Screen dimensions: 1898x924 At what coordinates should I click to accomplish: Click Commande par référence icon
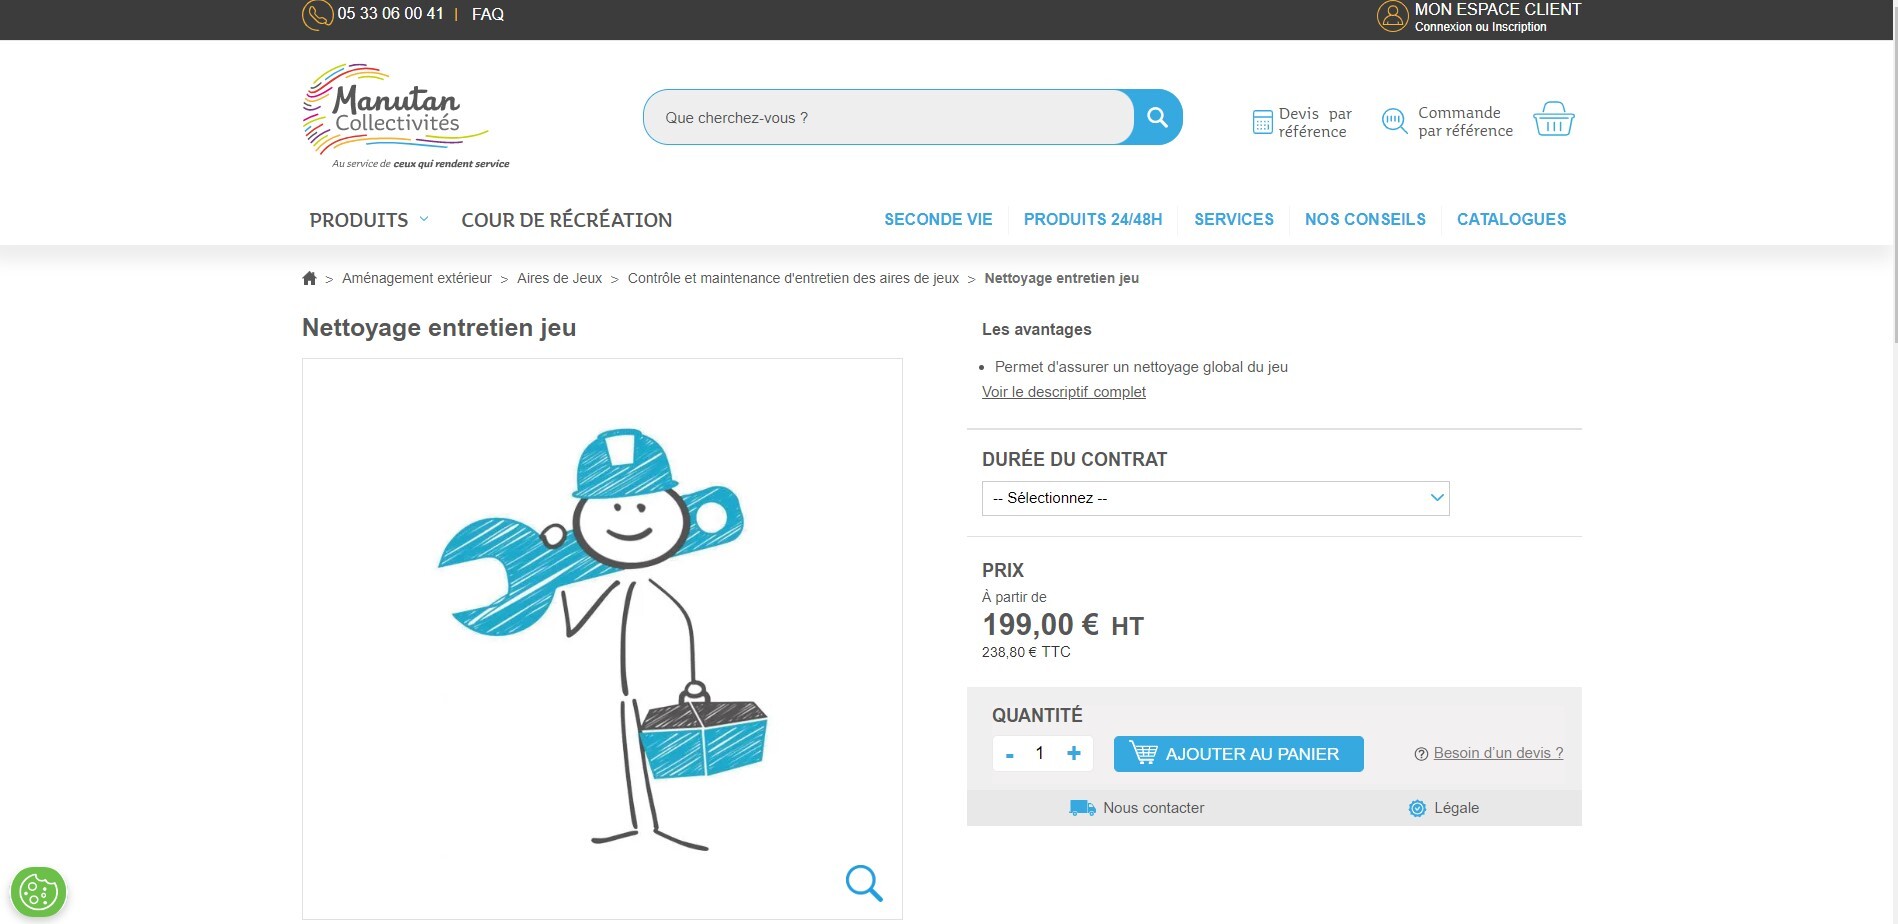tap(1394, 121)
